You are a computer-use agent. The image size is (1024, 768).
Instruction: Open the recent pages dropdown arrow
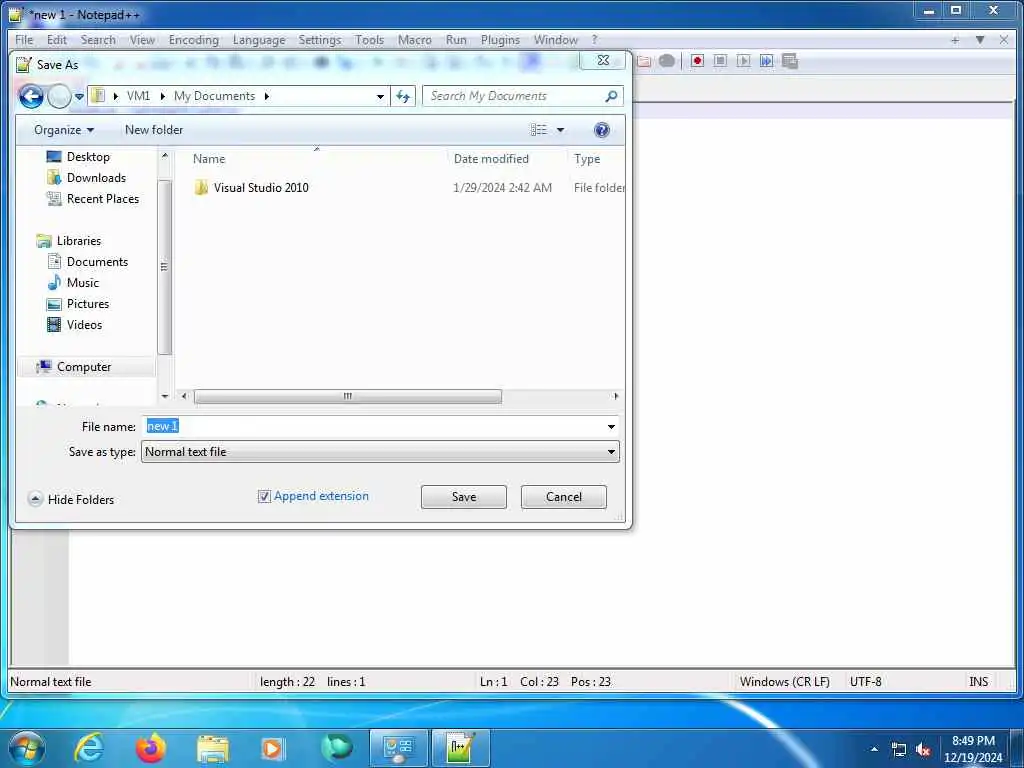(x=79, y=97)
